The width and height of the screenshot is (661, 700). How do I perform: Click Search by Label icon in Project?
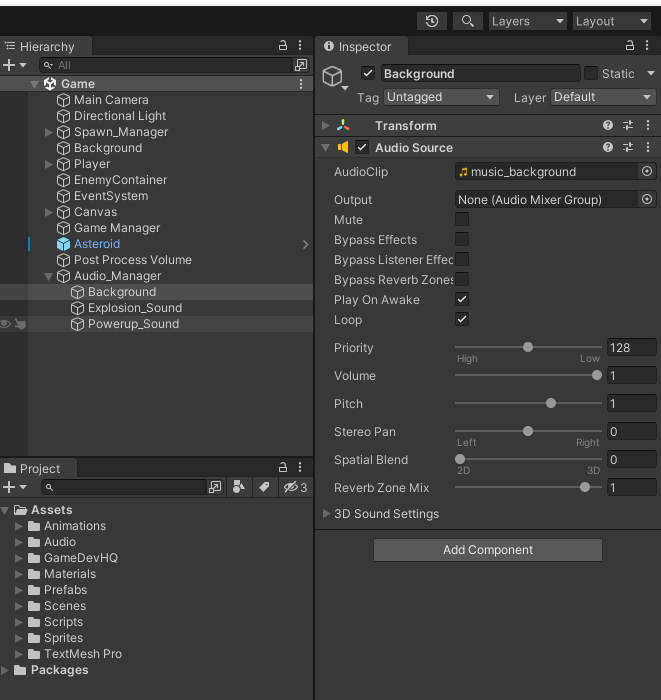[x=264, y=487]
